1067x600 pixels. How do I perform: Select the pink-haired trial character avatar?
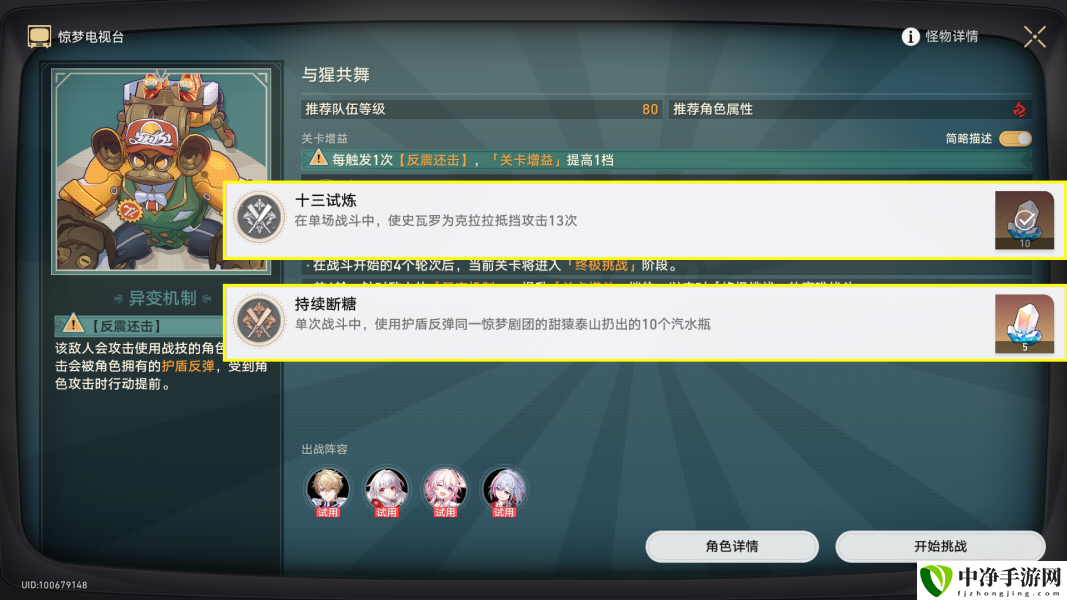pos(445,491)
